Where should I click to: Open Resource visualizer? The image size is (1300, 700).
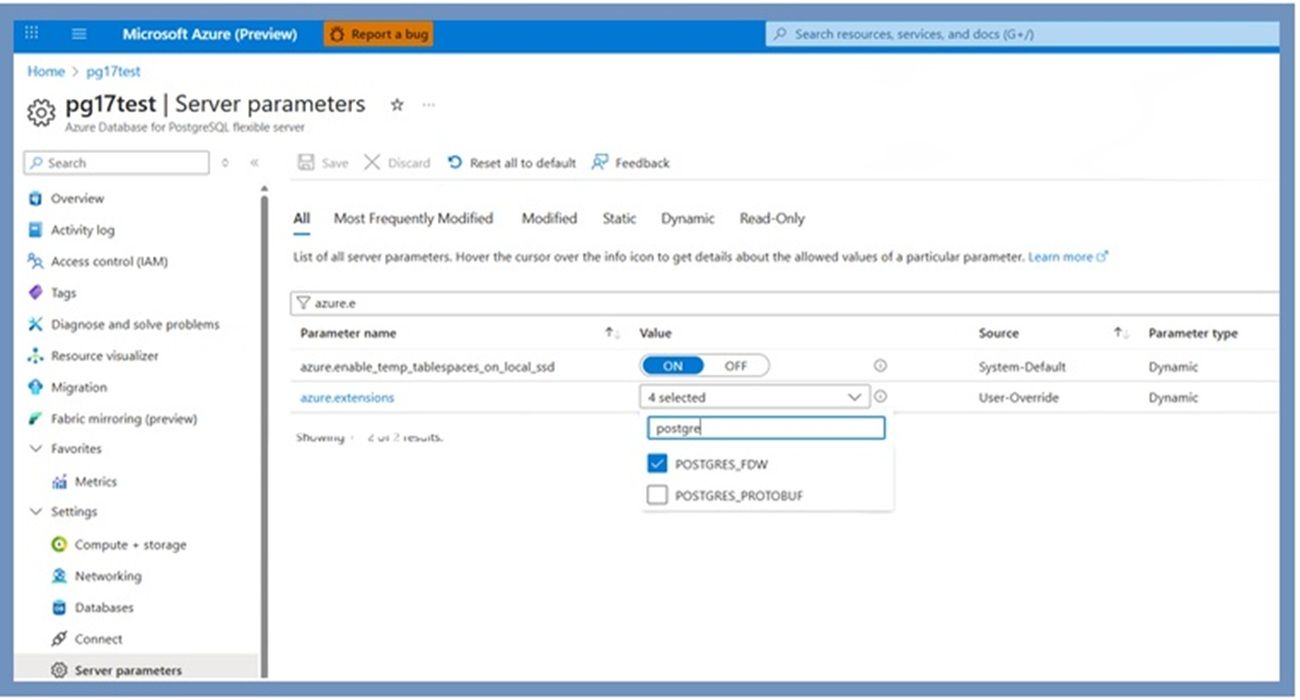(105, 355)
